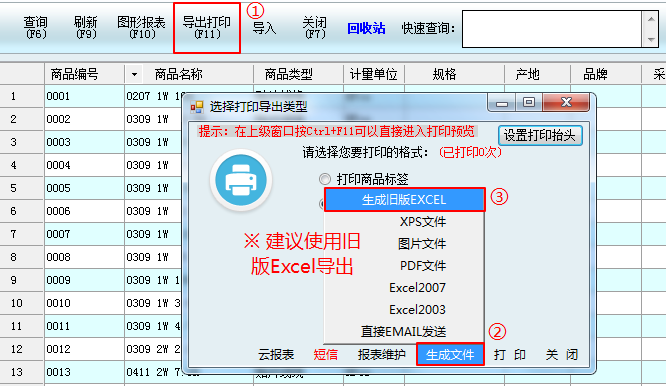This screenshot has height=386, width=666.
Task: Click the blue printer icon
Action: (241, 180)
